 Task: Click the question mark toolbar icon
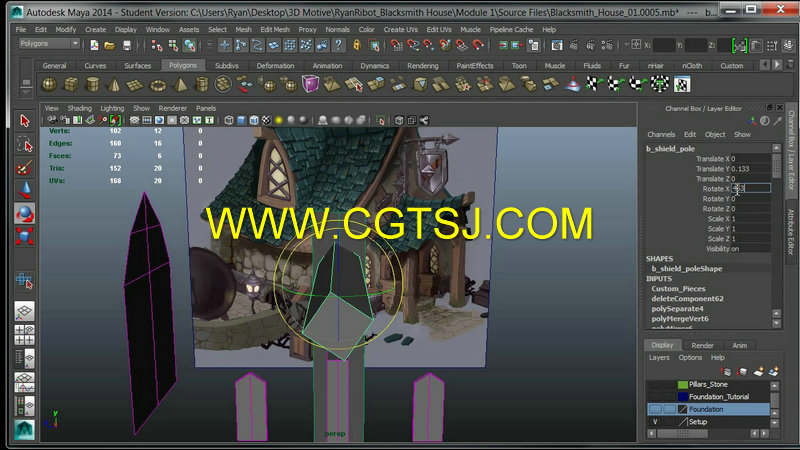click(x=338, y=45)
